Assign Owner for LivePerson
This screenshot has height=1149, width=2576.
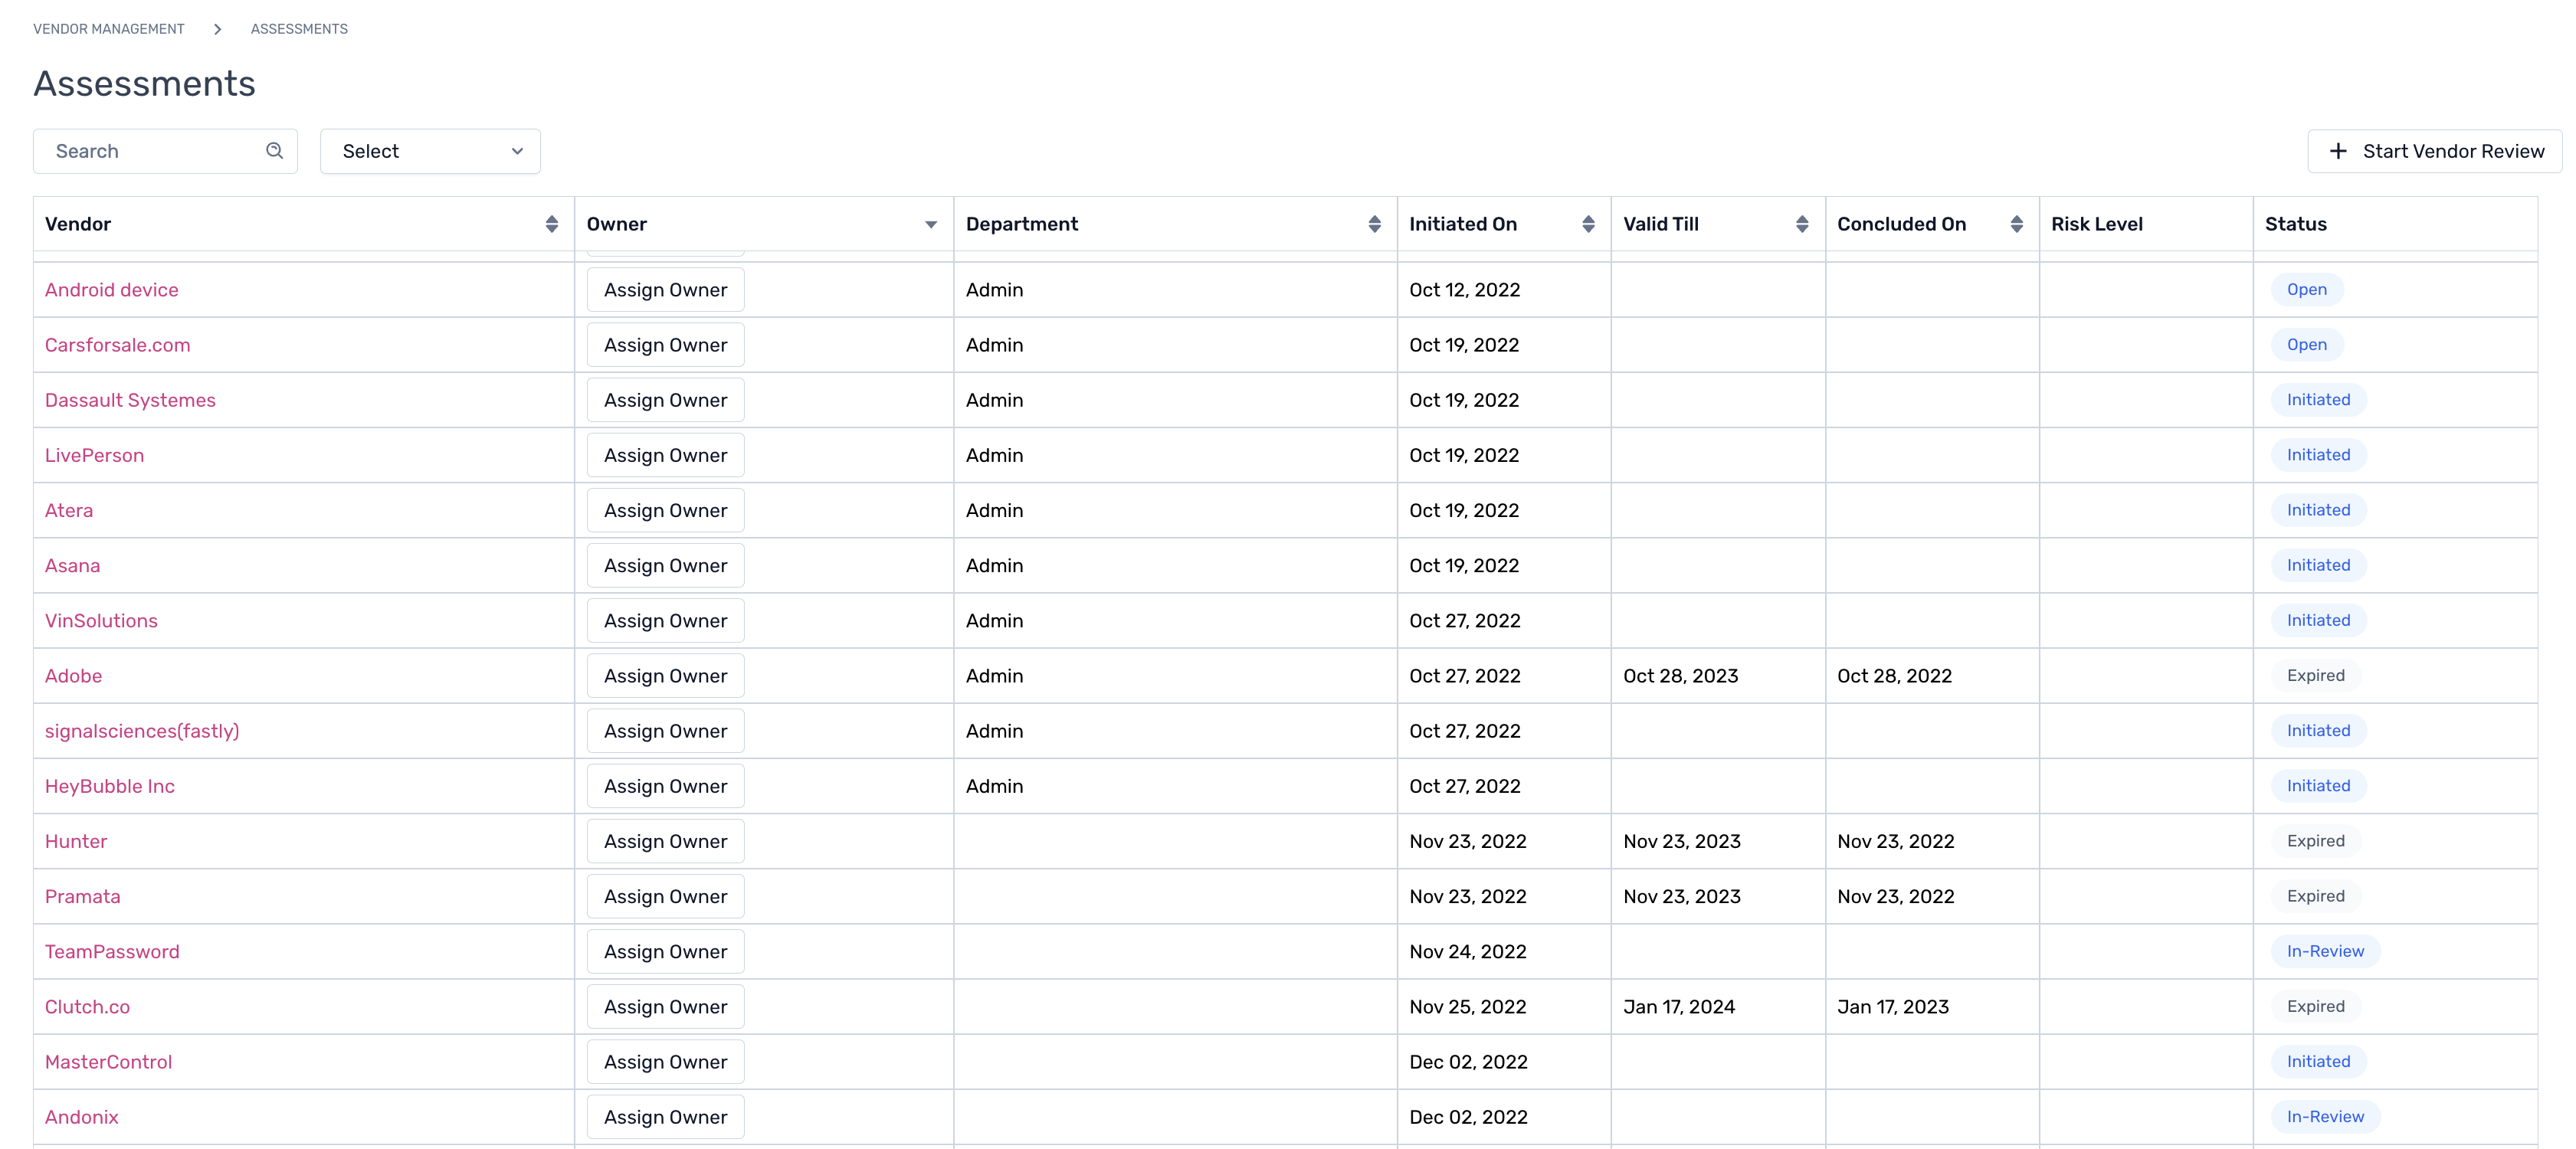coord(665,455)
